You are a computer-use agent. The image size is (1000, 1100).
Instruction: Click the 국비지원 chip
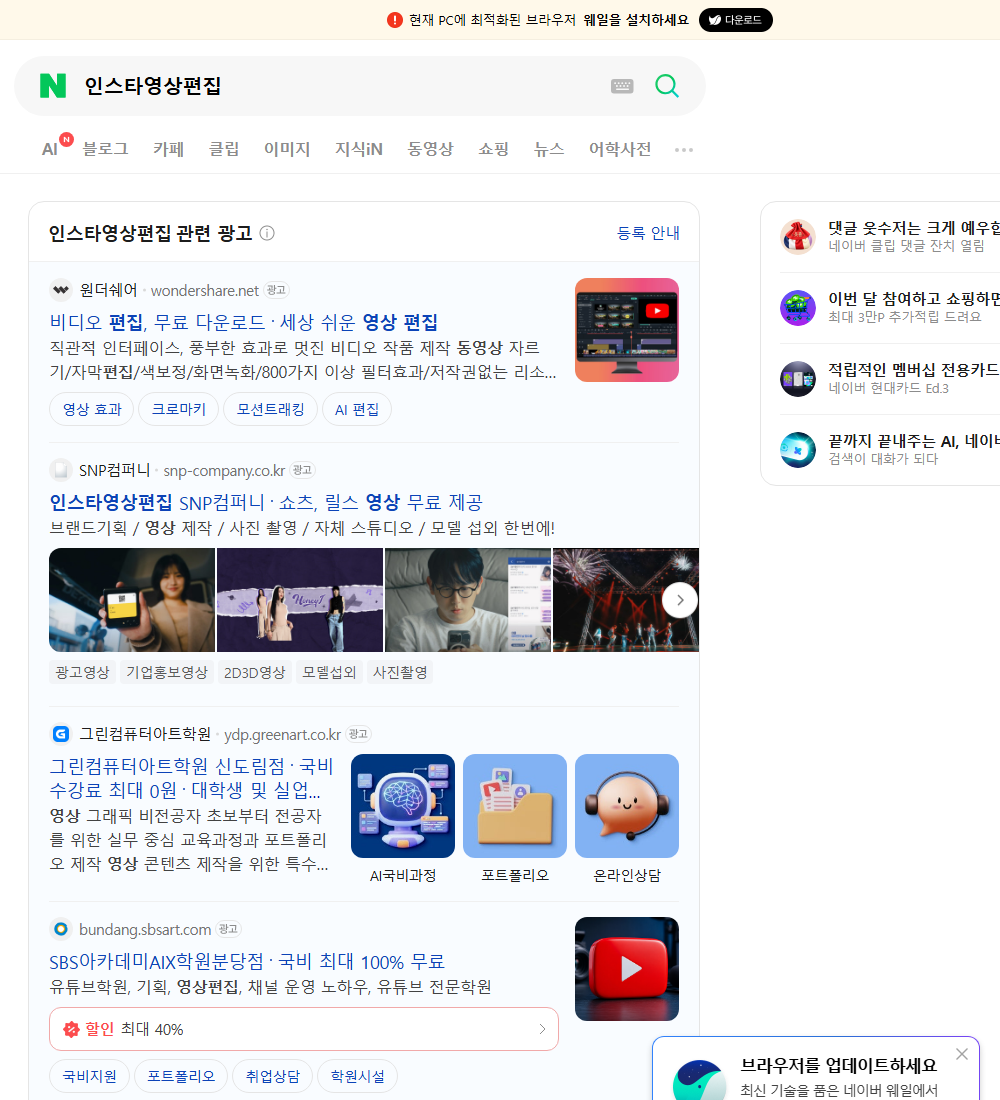89,1075
